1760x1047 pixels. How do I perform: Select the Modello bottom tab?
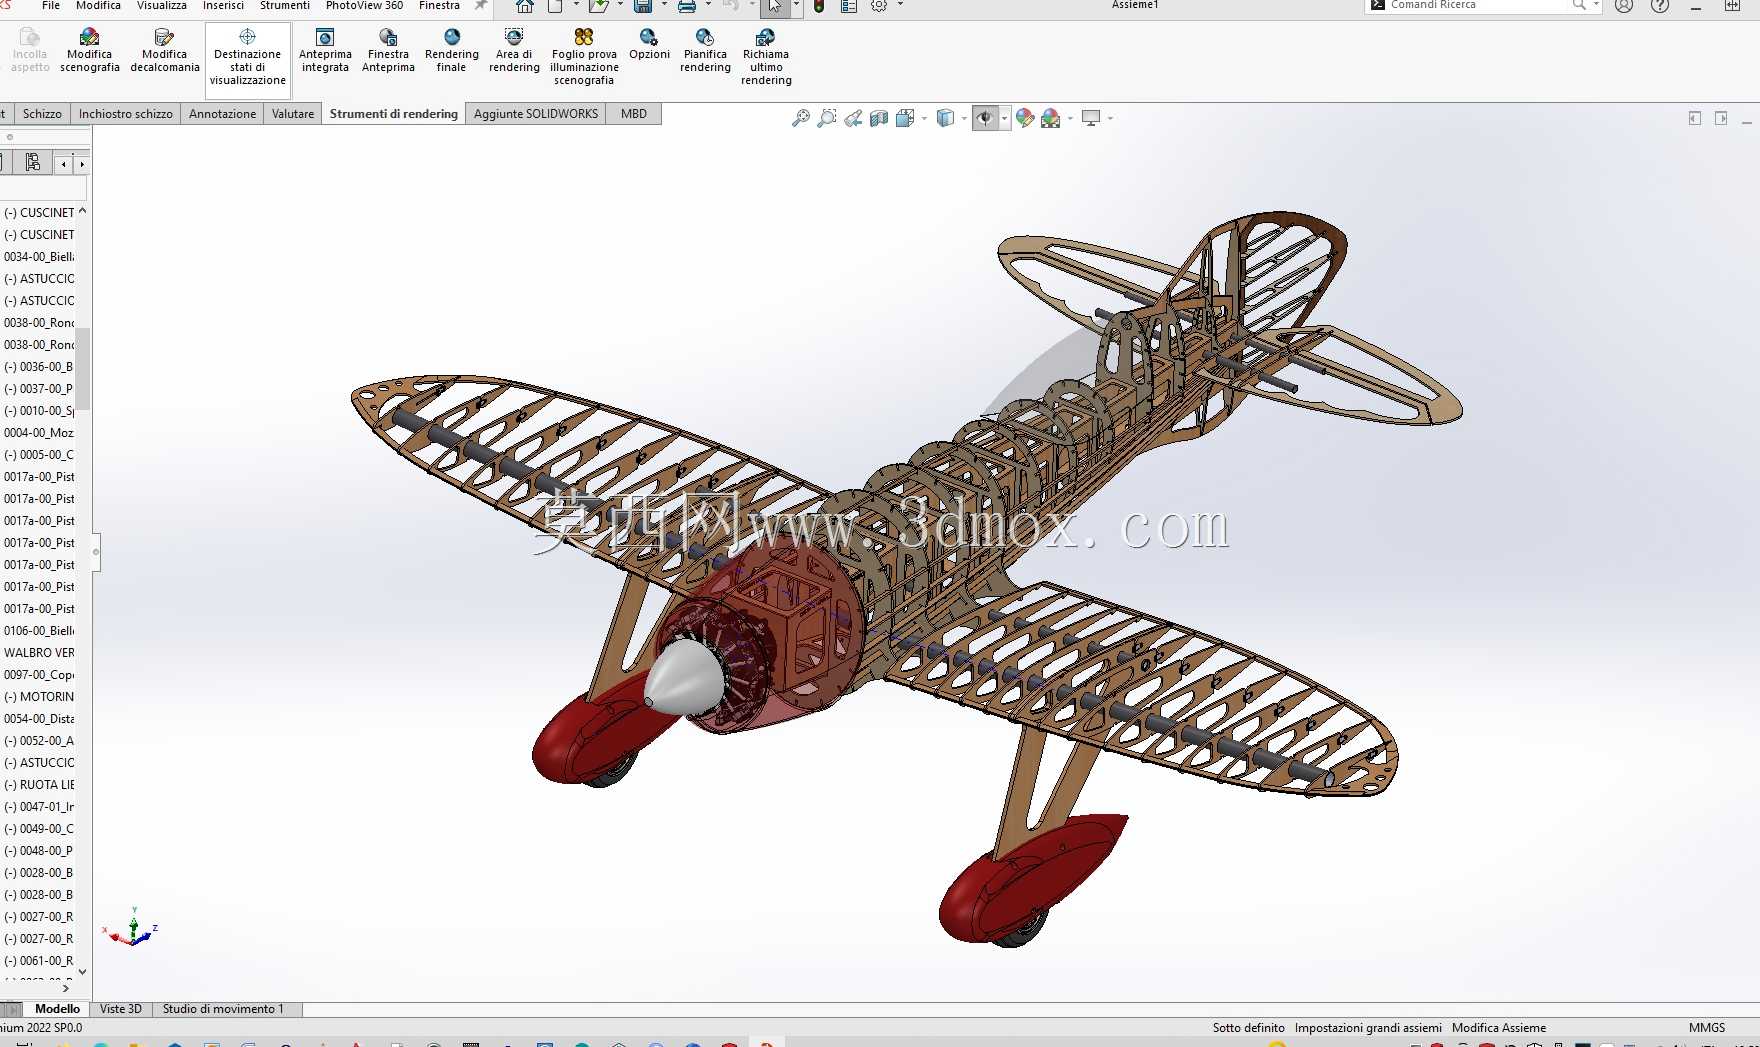coord(57,1009)
